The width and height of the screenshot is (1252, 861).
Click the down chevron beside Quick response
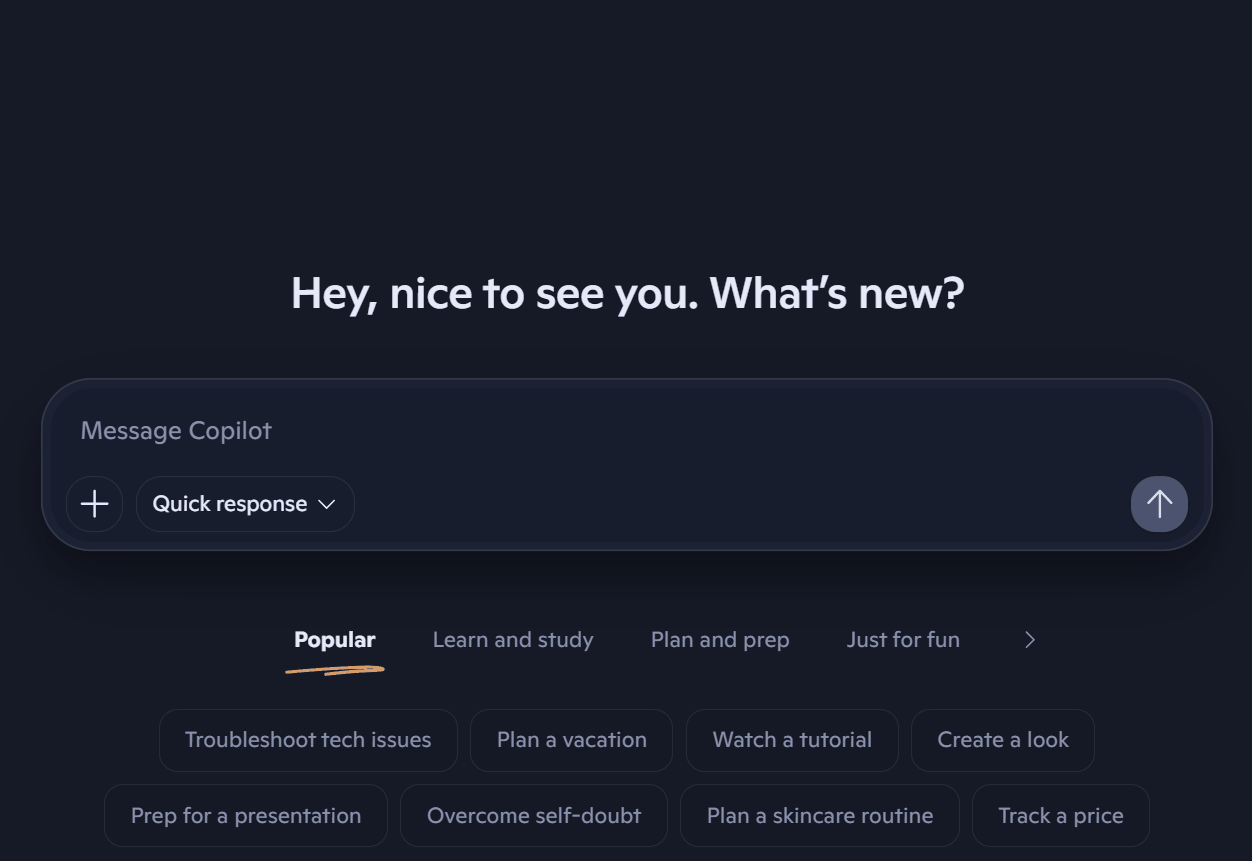pos(326,504)
